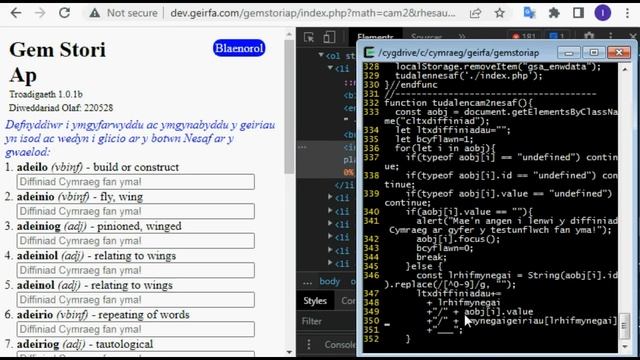Select body in DevTools breadcrumb
Viewport: 640px width, 360px height.
329,281
